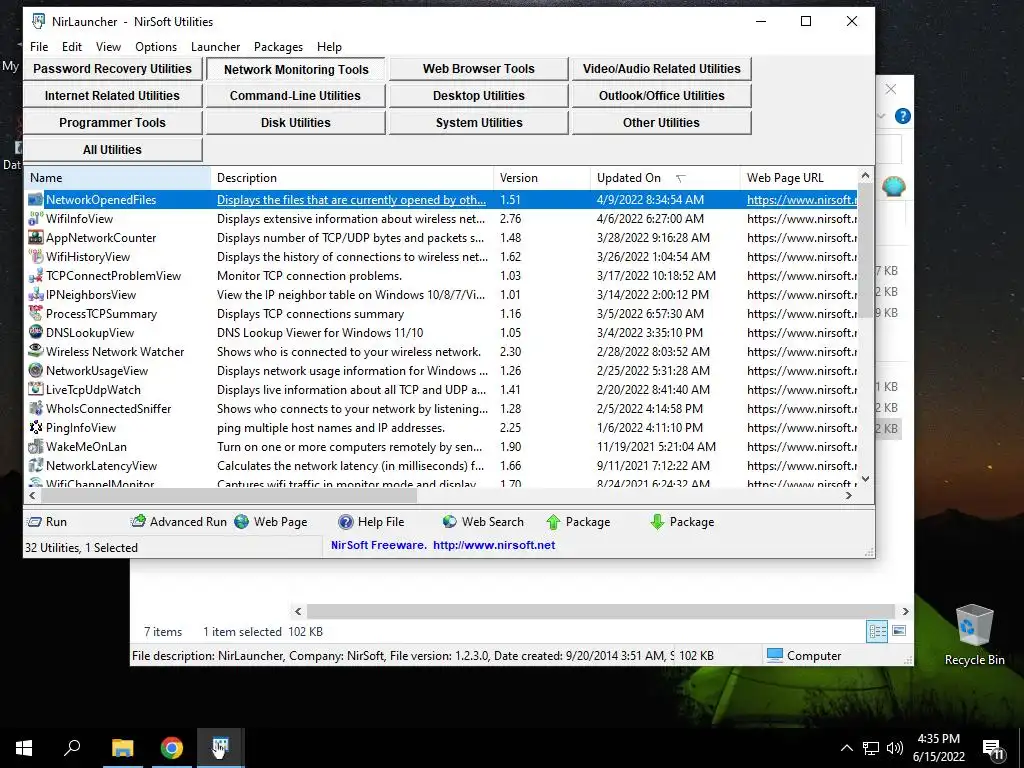Open the Launcher menu
This screenshot has width=1024, height=768.
point(216,47)
